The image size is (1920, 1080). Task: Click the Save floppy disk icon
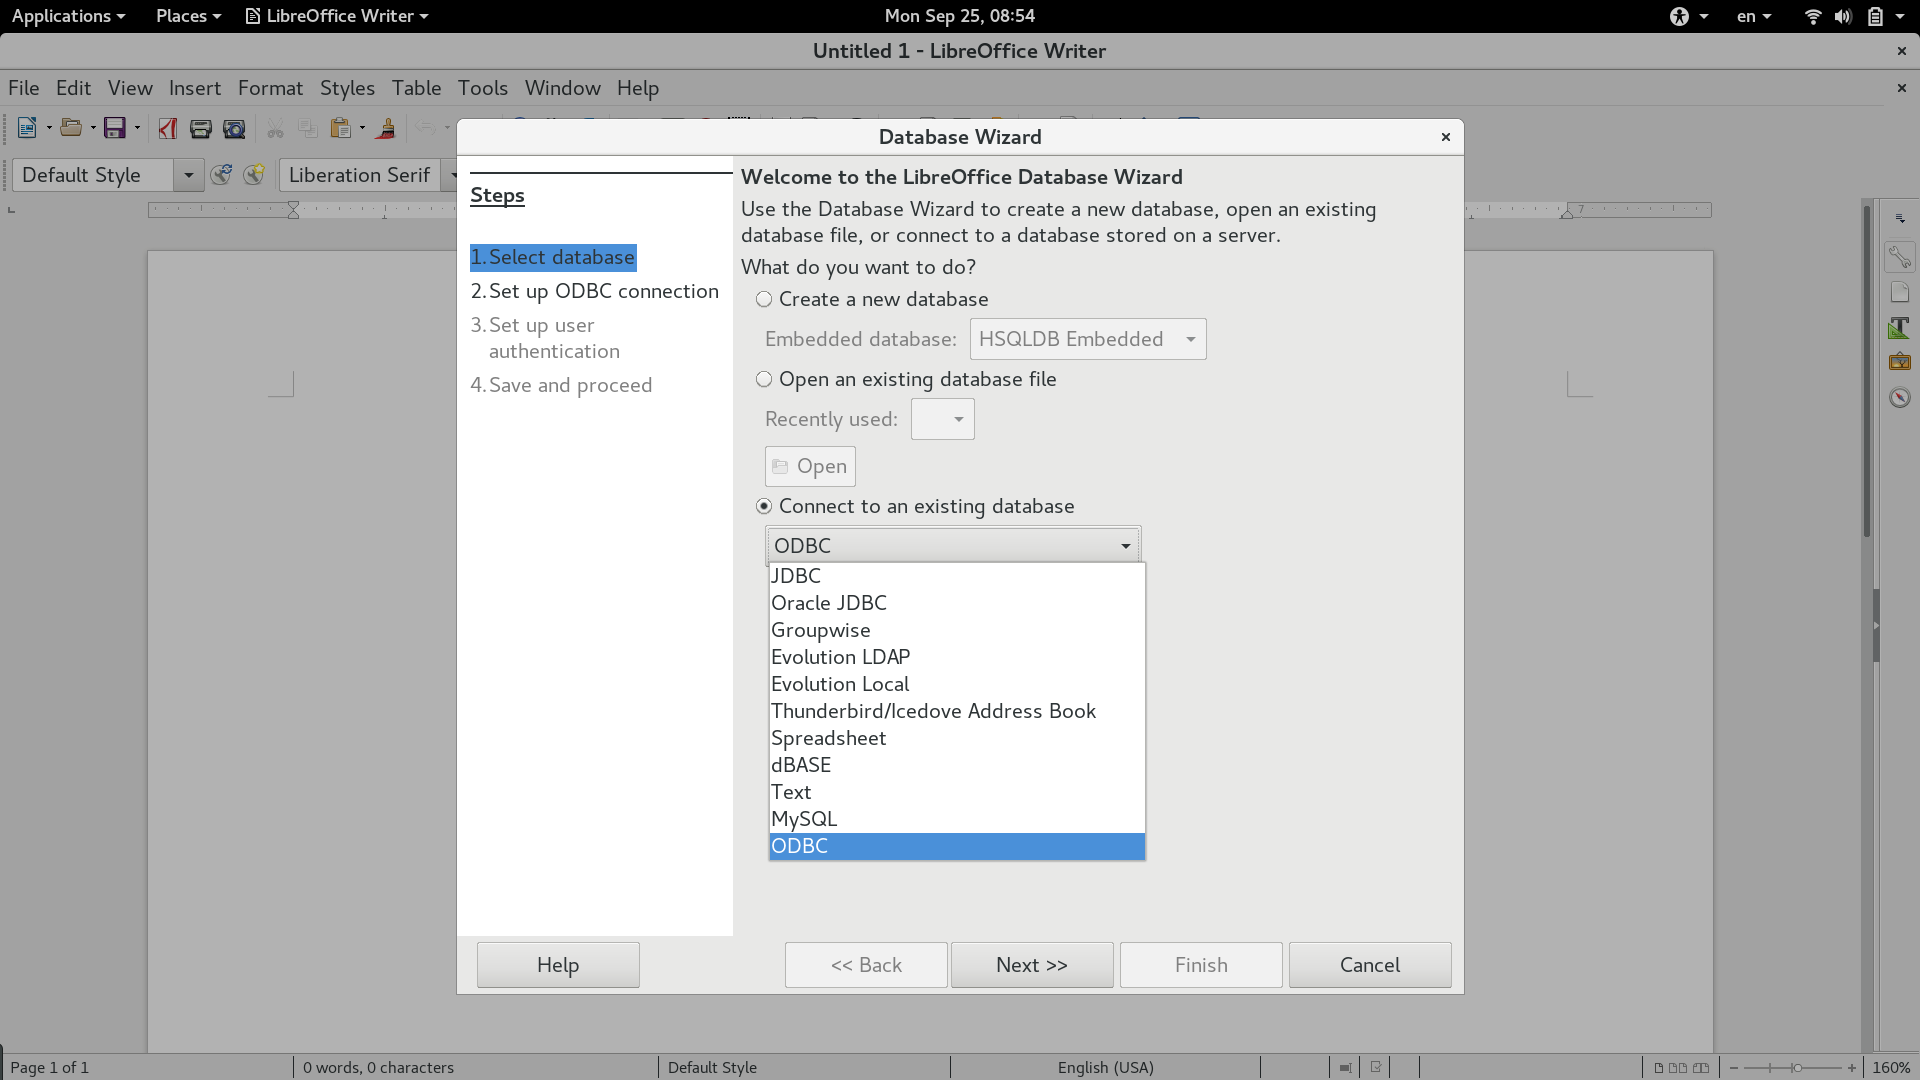click(115, 128)
